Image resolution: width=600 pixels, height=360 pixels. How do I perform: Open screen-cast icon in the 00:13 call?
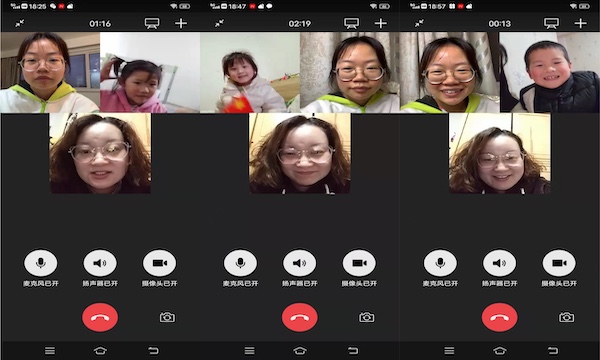[551, 23]
